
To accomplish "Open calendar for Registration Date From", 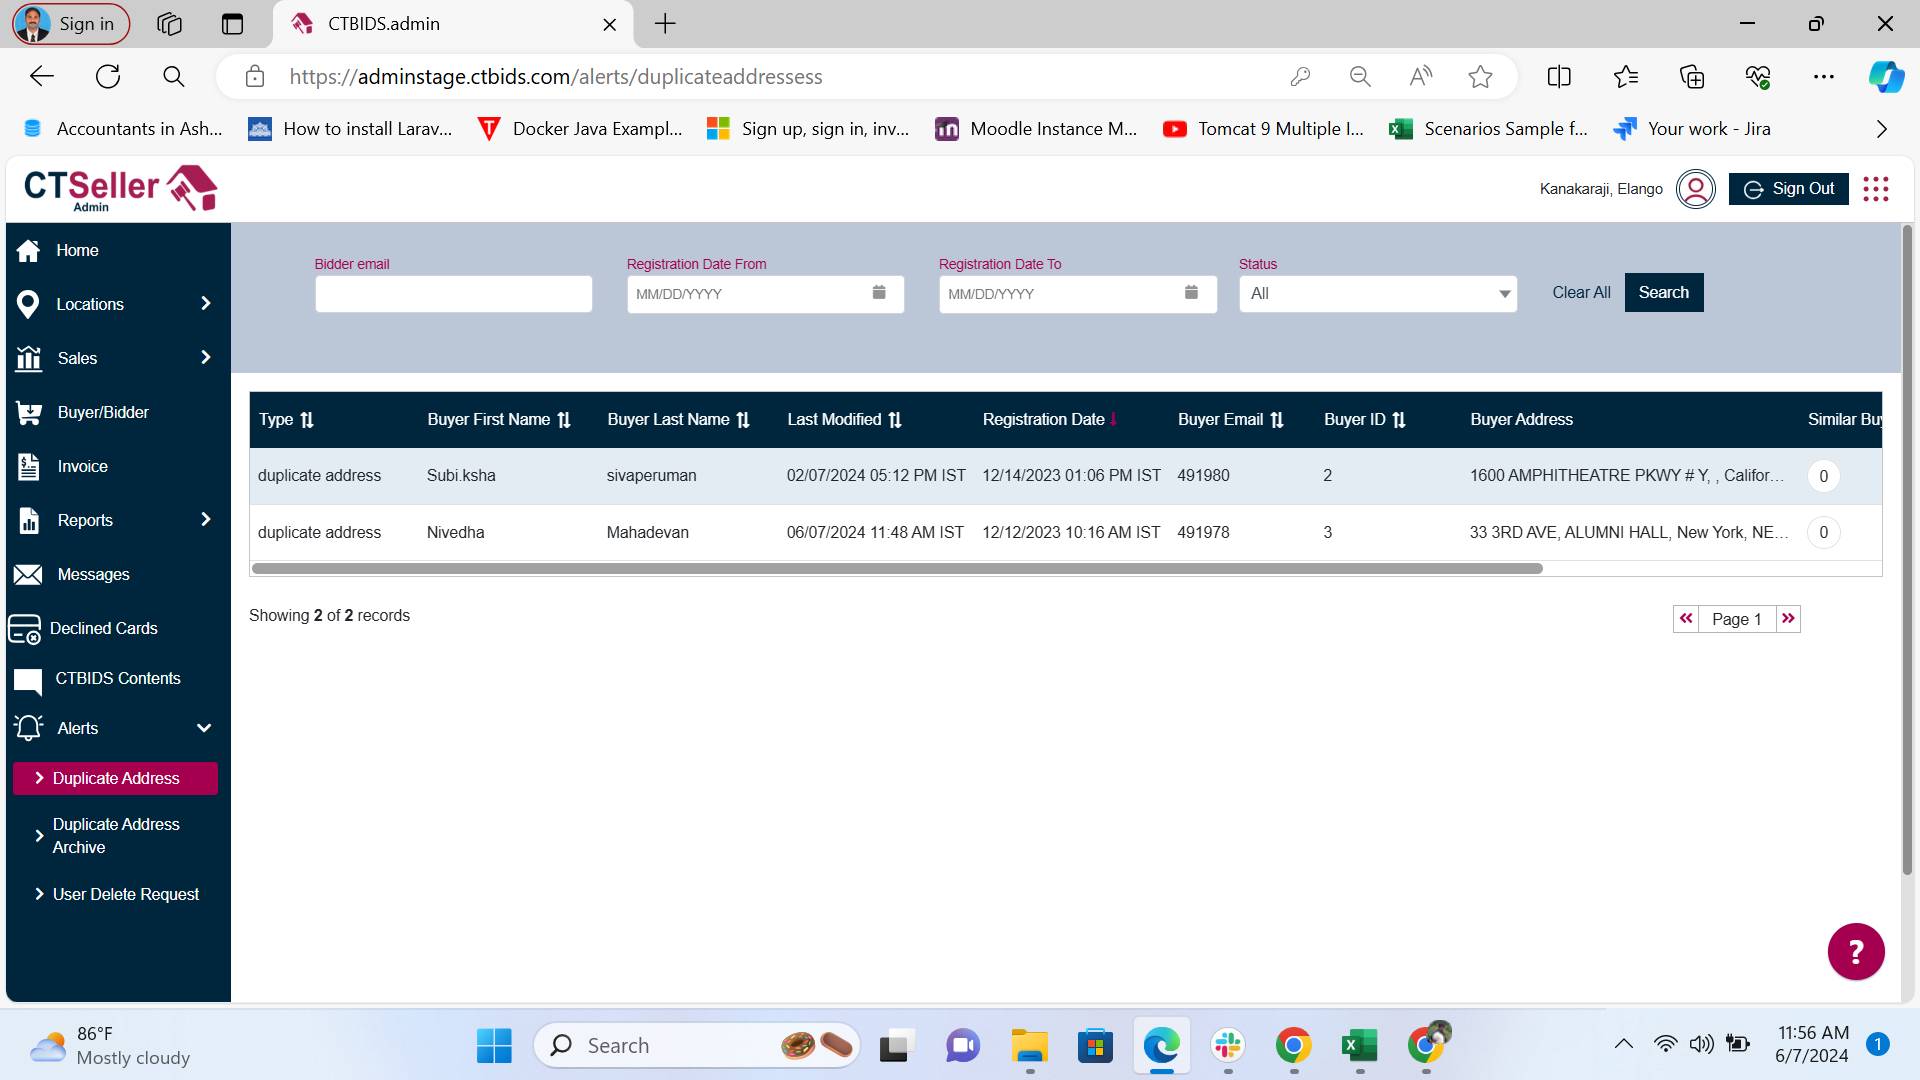I will [x=878, y=293].
